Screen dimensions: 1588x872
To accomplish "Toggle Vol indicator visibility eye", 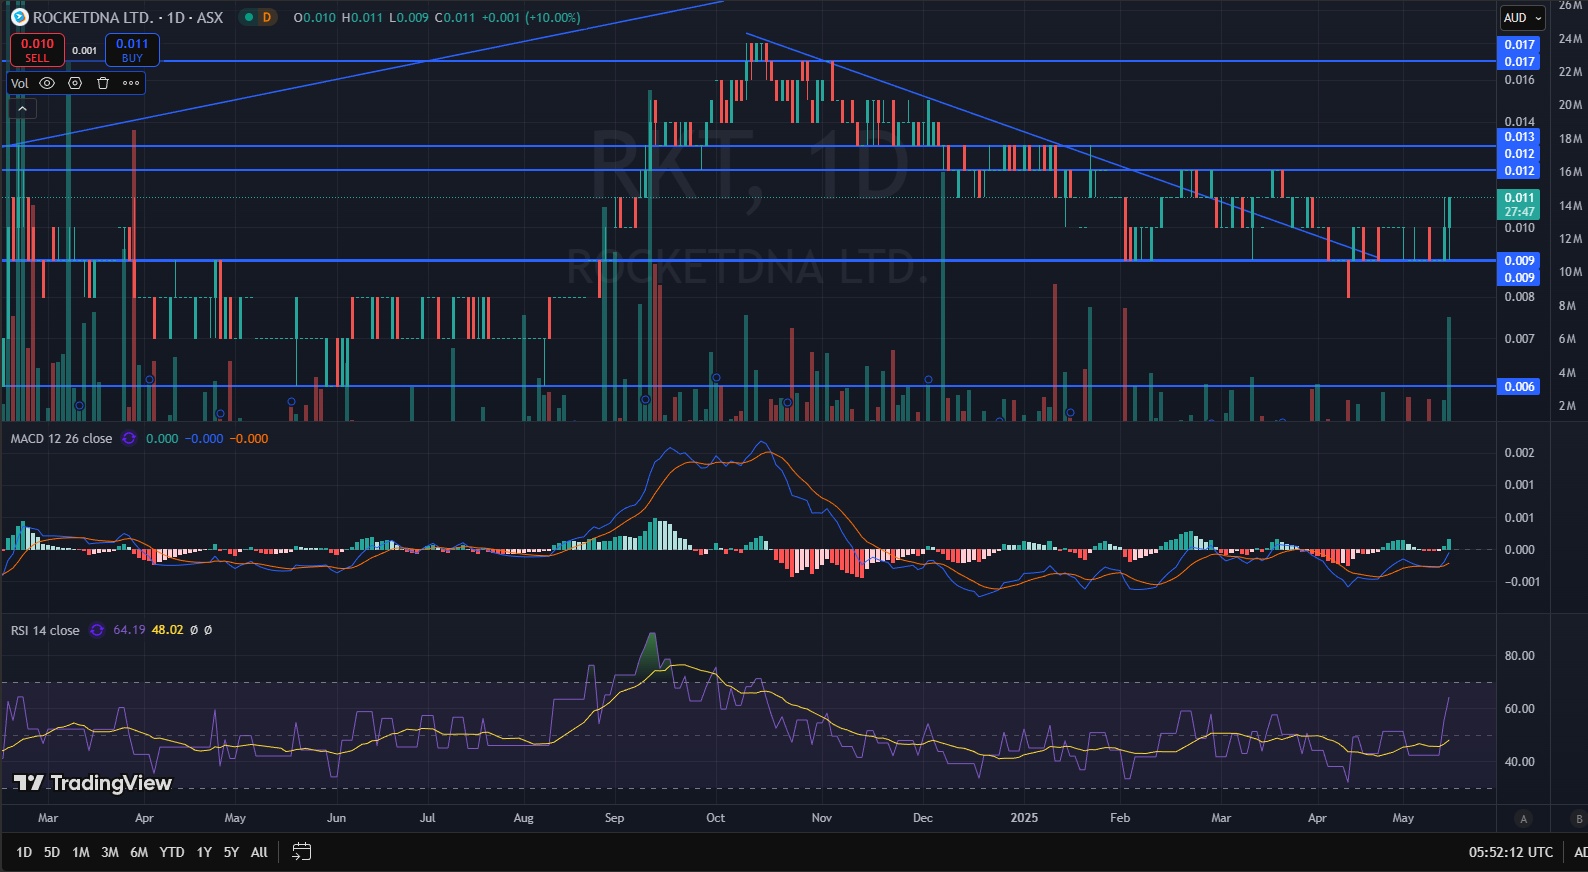I will click(x=47, y=83).
